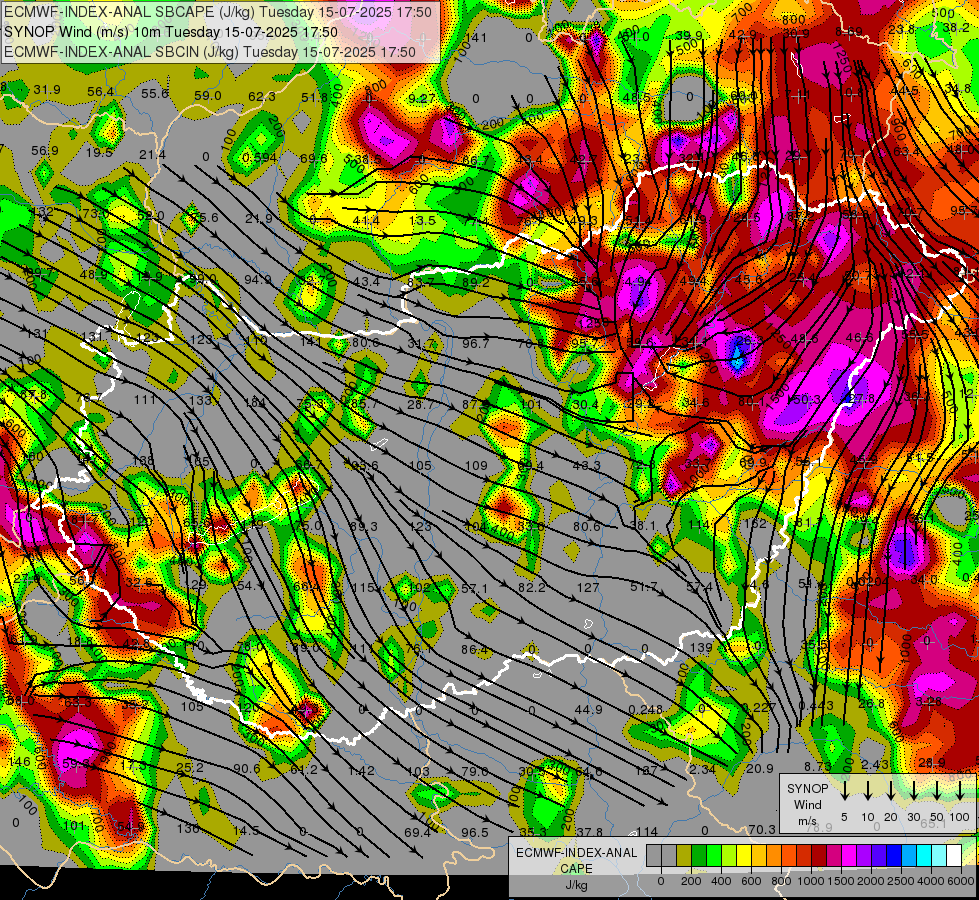Click the 4000 tick label on color scale

tap(931, 881)
